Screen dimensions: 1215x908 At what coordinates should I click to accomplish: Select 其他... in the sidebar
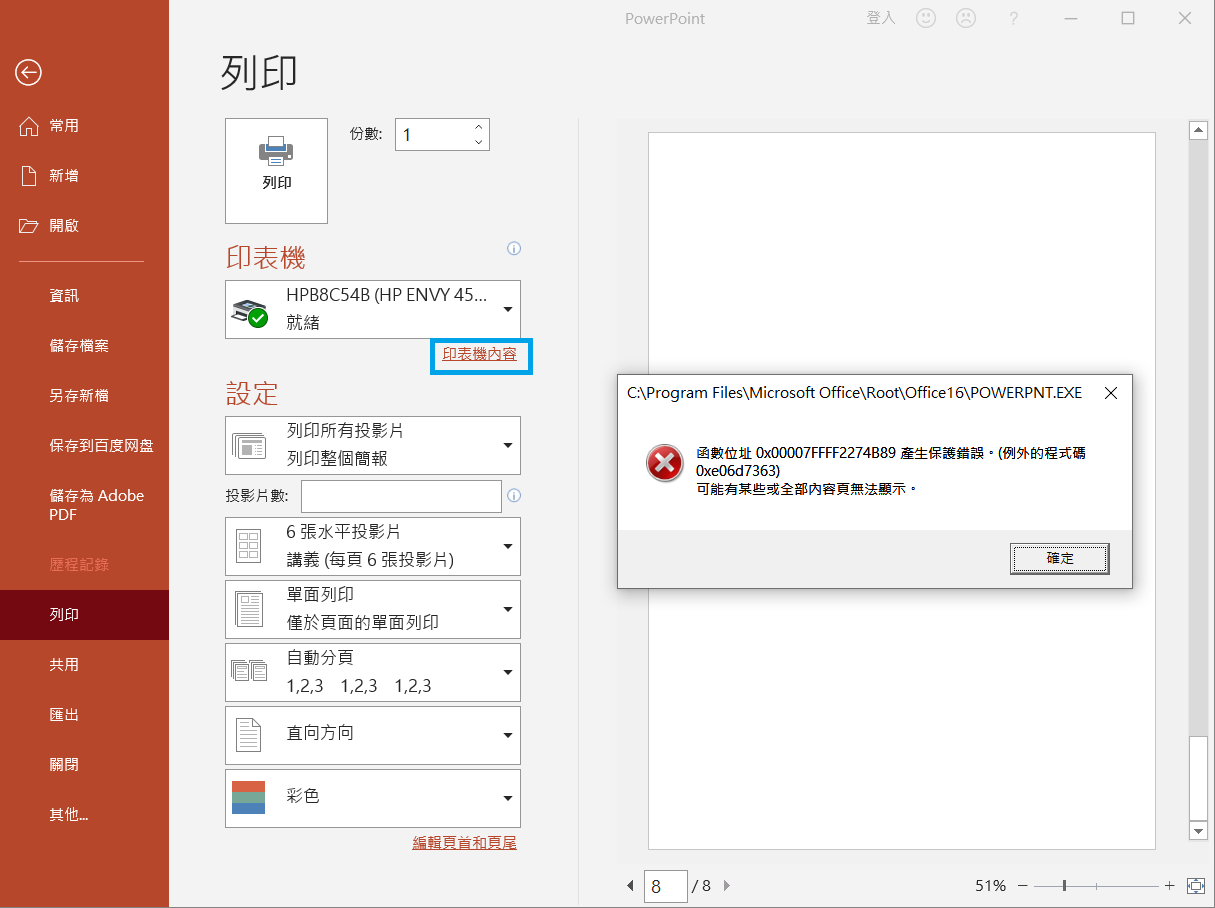84,814
